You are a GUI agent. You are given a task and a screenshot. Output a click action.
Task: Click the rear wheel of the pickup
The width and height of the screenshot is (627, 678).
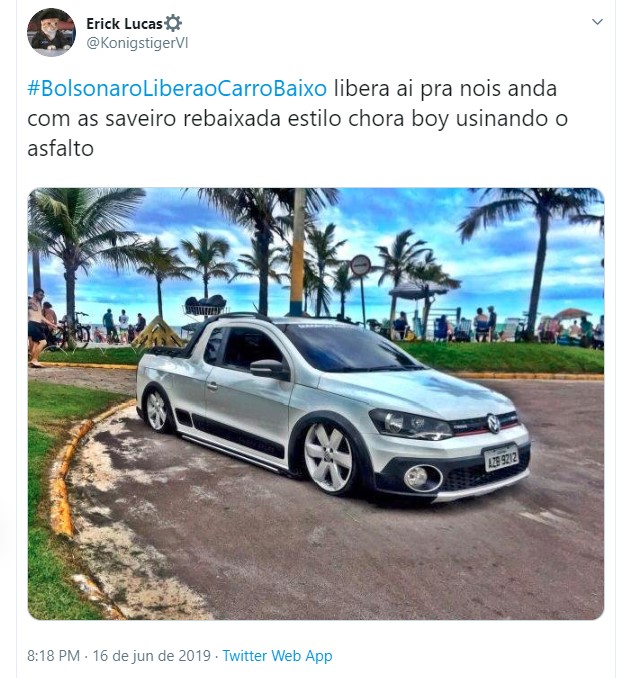(x=157, y=410)
